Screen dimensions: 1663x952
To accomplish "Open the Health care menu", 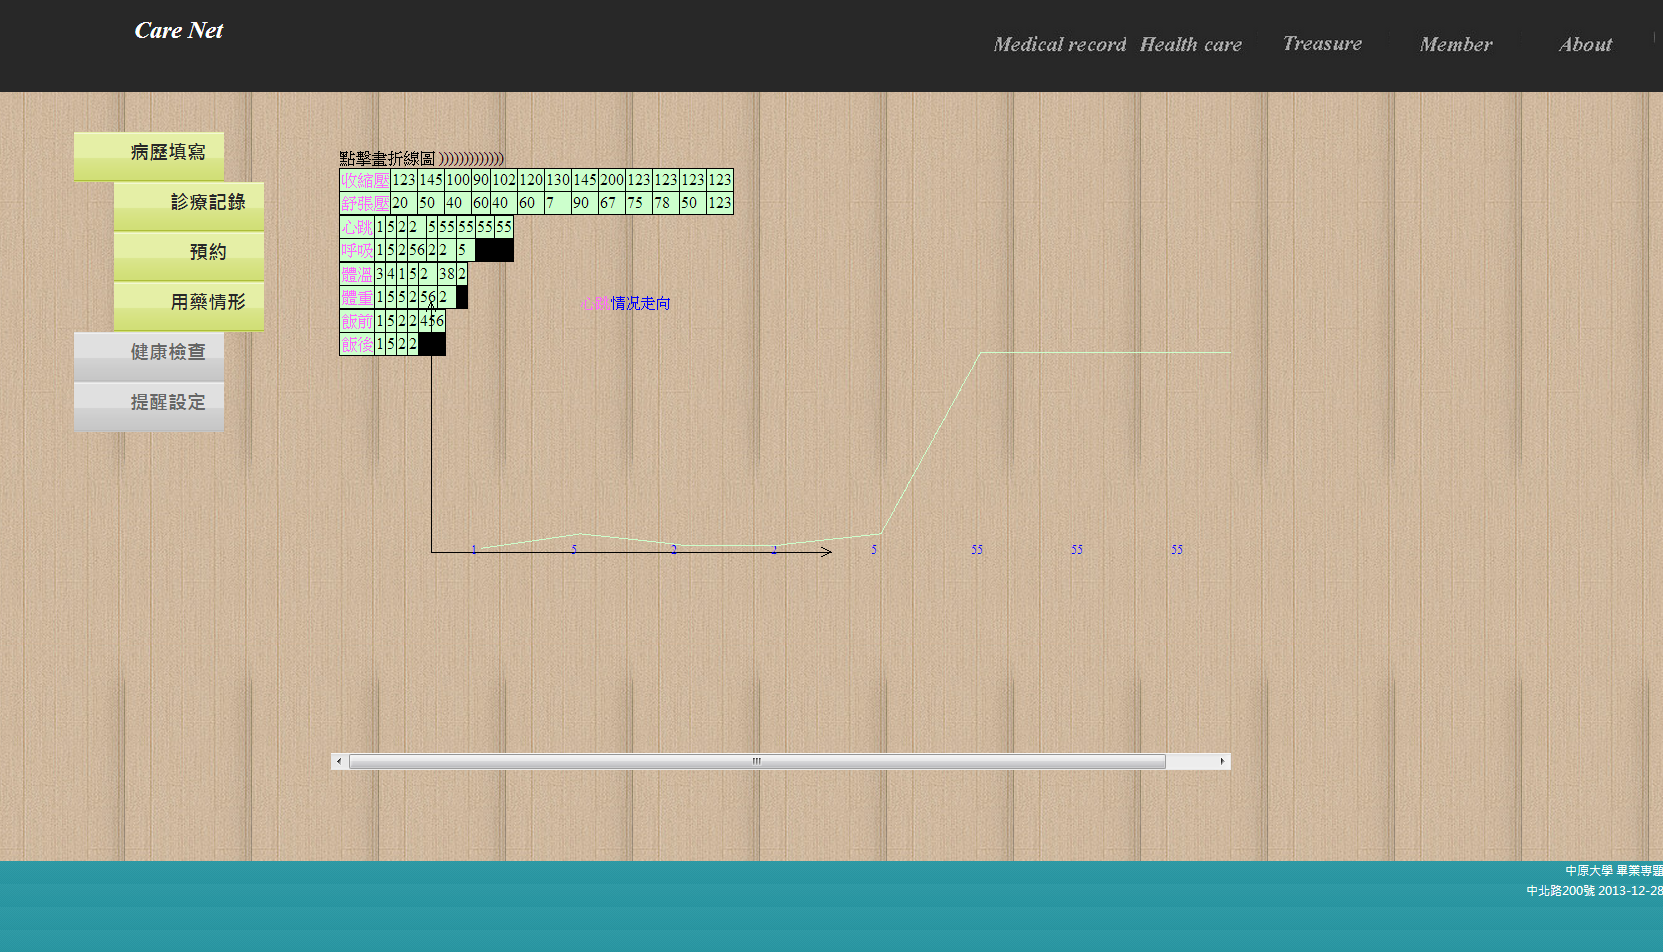I will (x=1190, y=45).
